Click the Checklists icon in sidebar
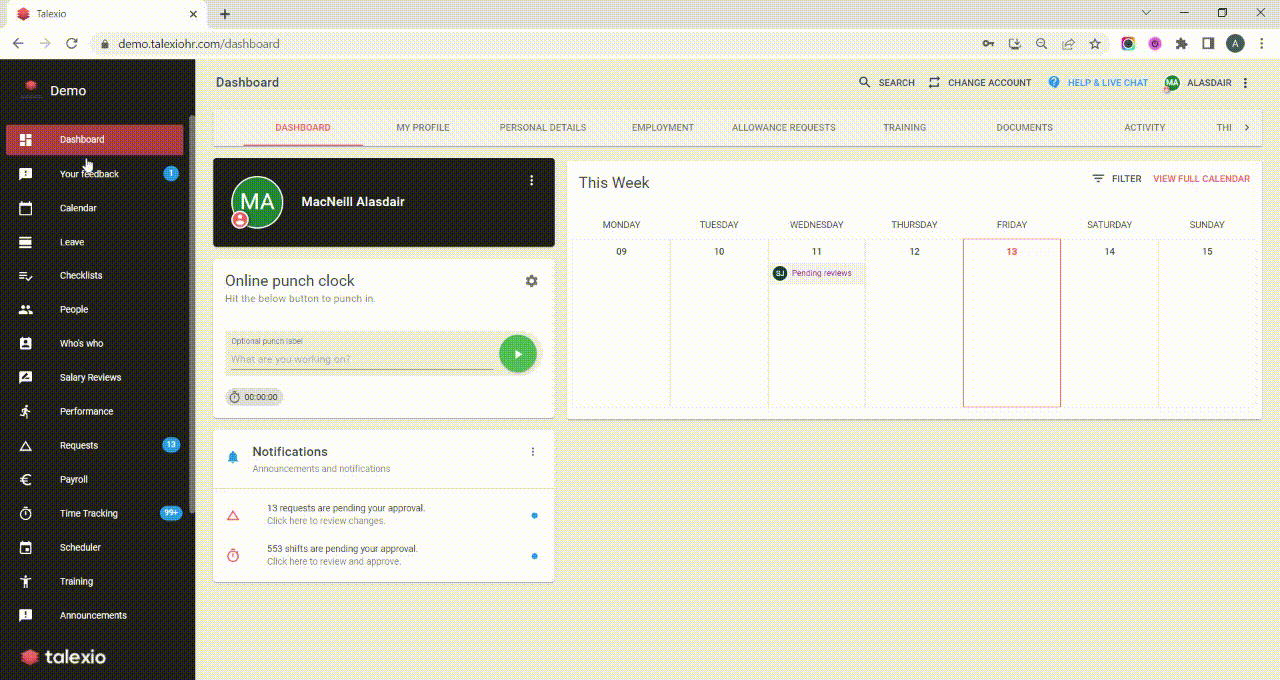 [x=26, y=276]
